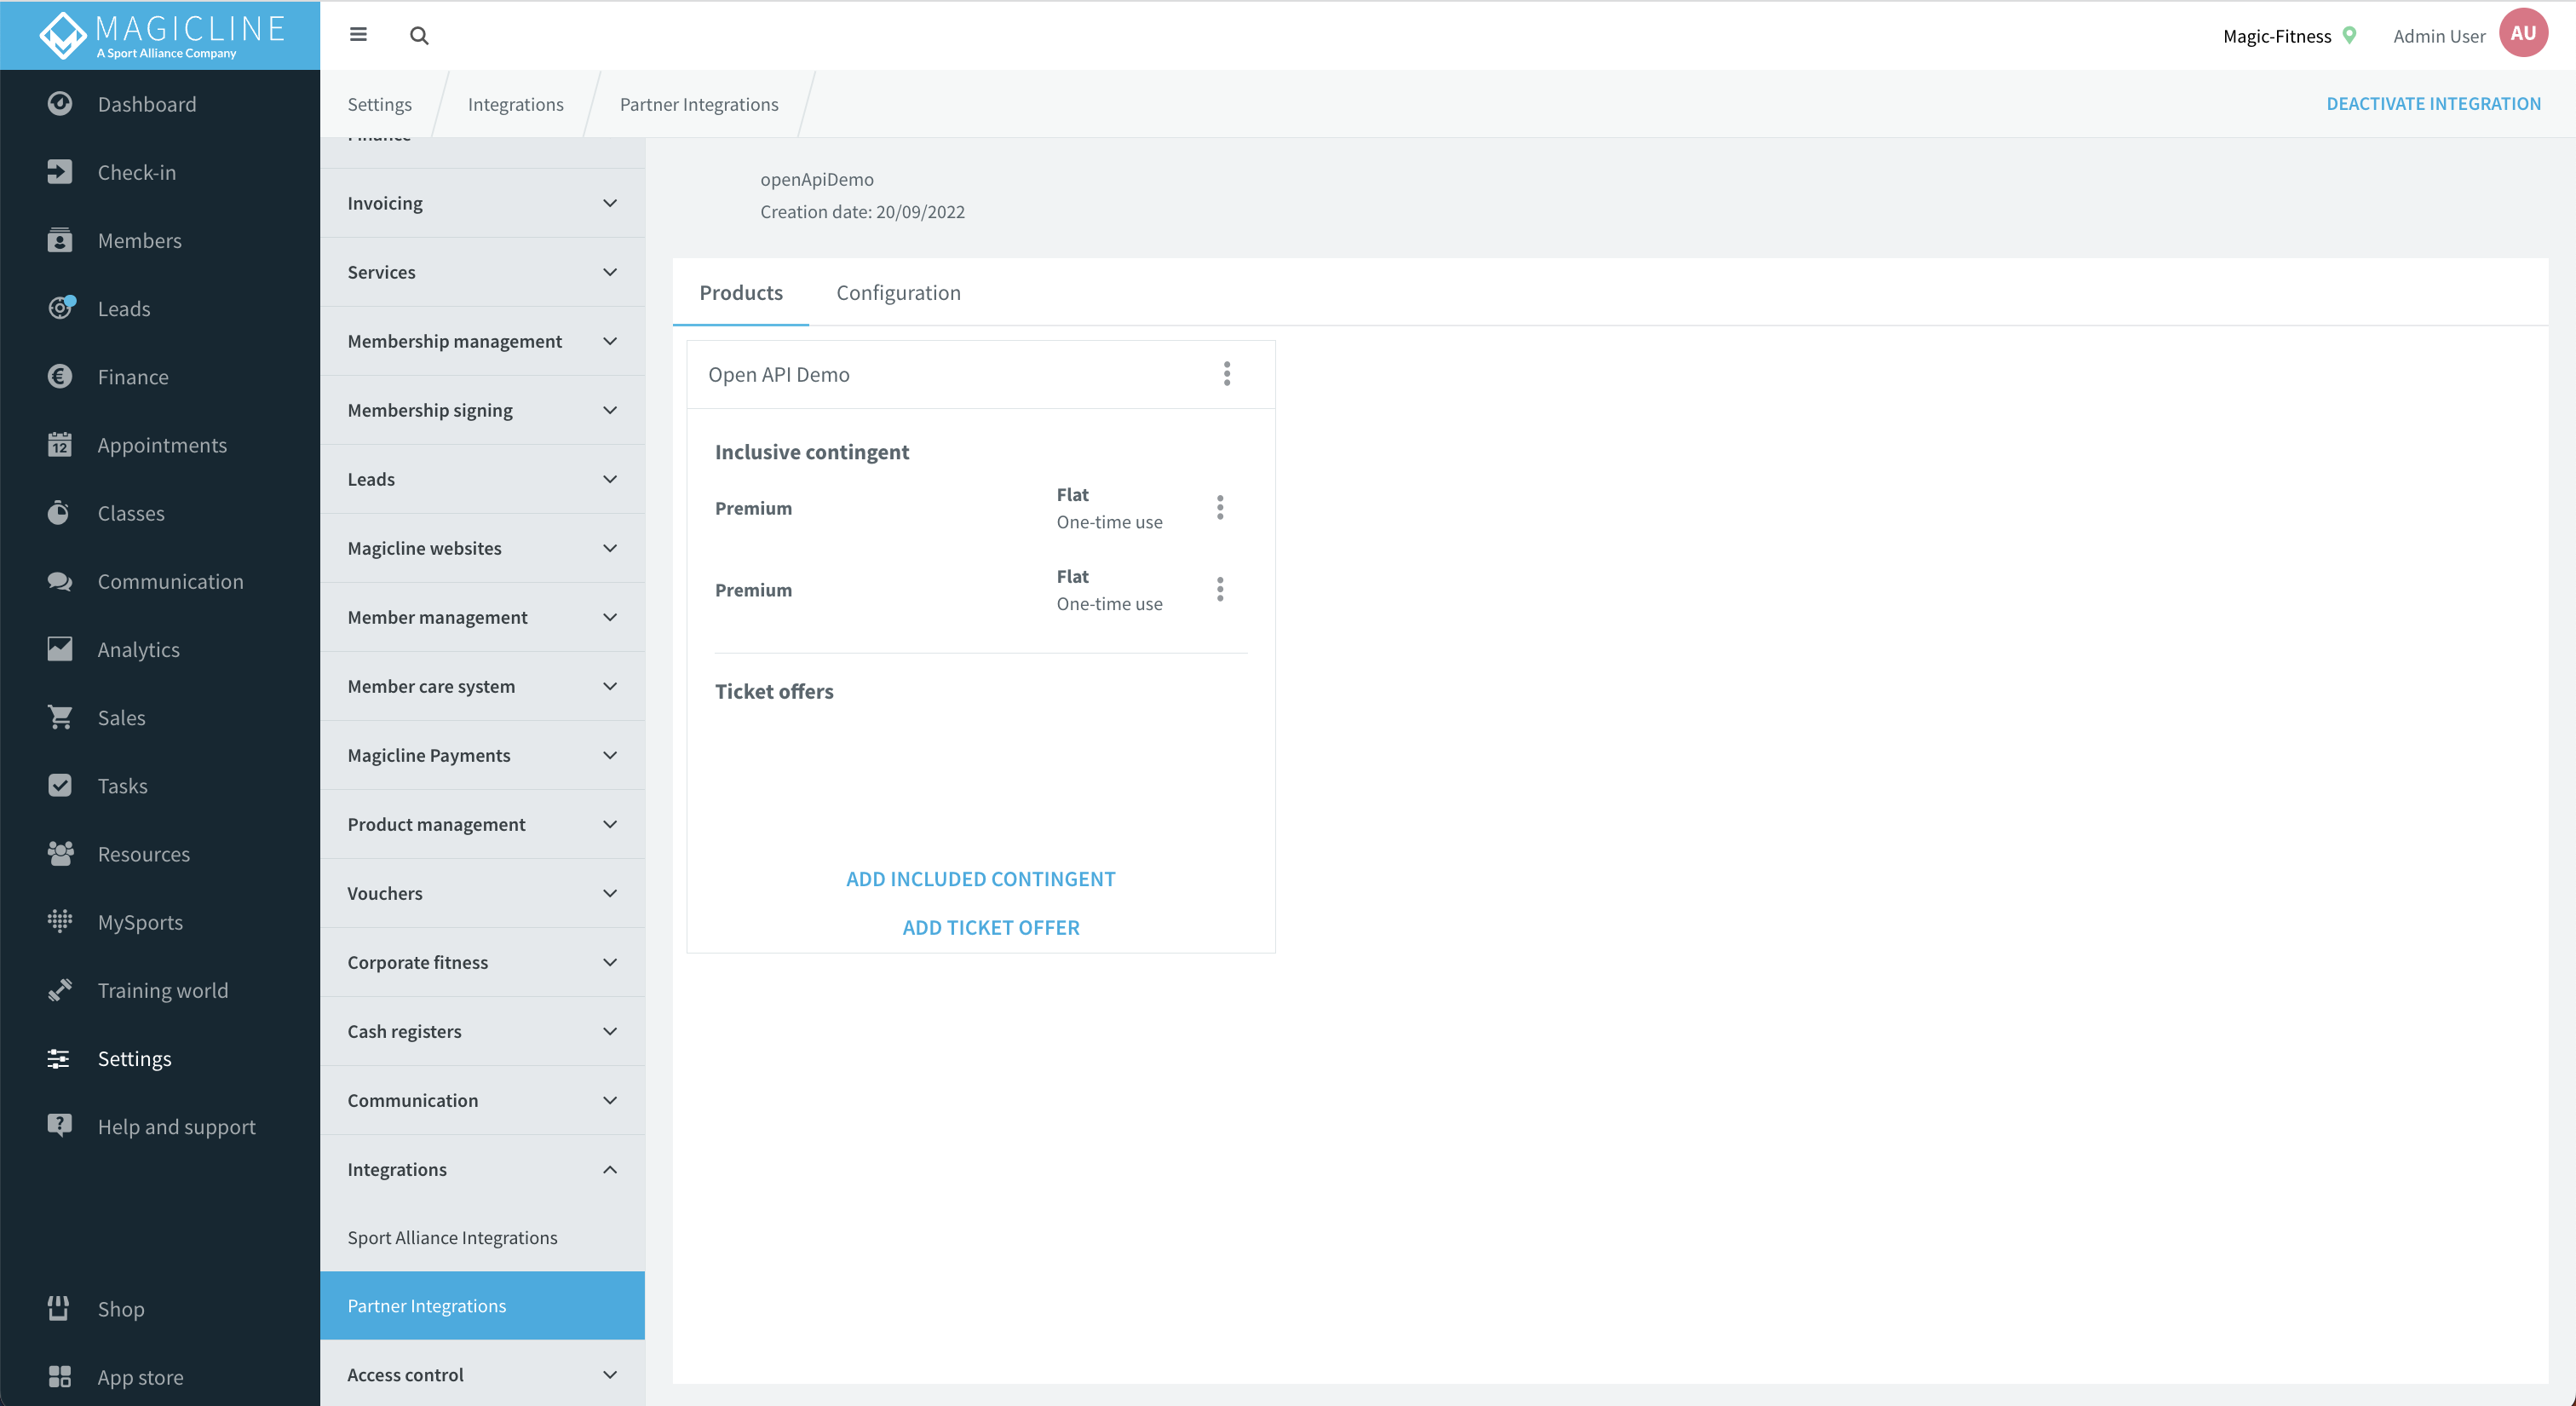Collapse the Integrations settings section
The width and height of the screenshot is (2576, 1406).
click(482, 1169)
